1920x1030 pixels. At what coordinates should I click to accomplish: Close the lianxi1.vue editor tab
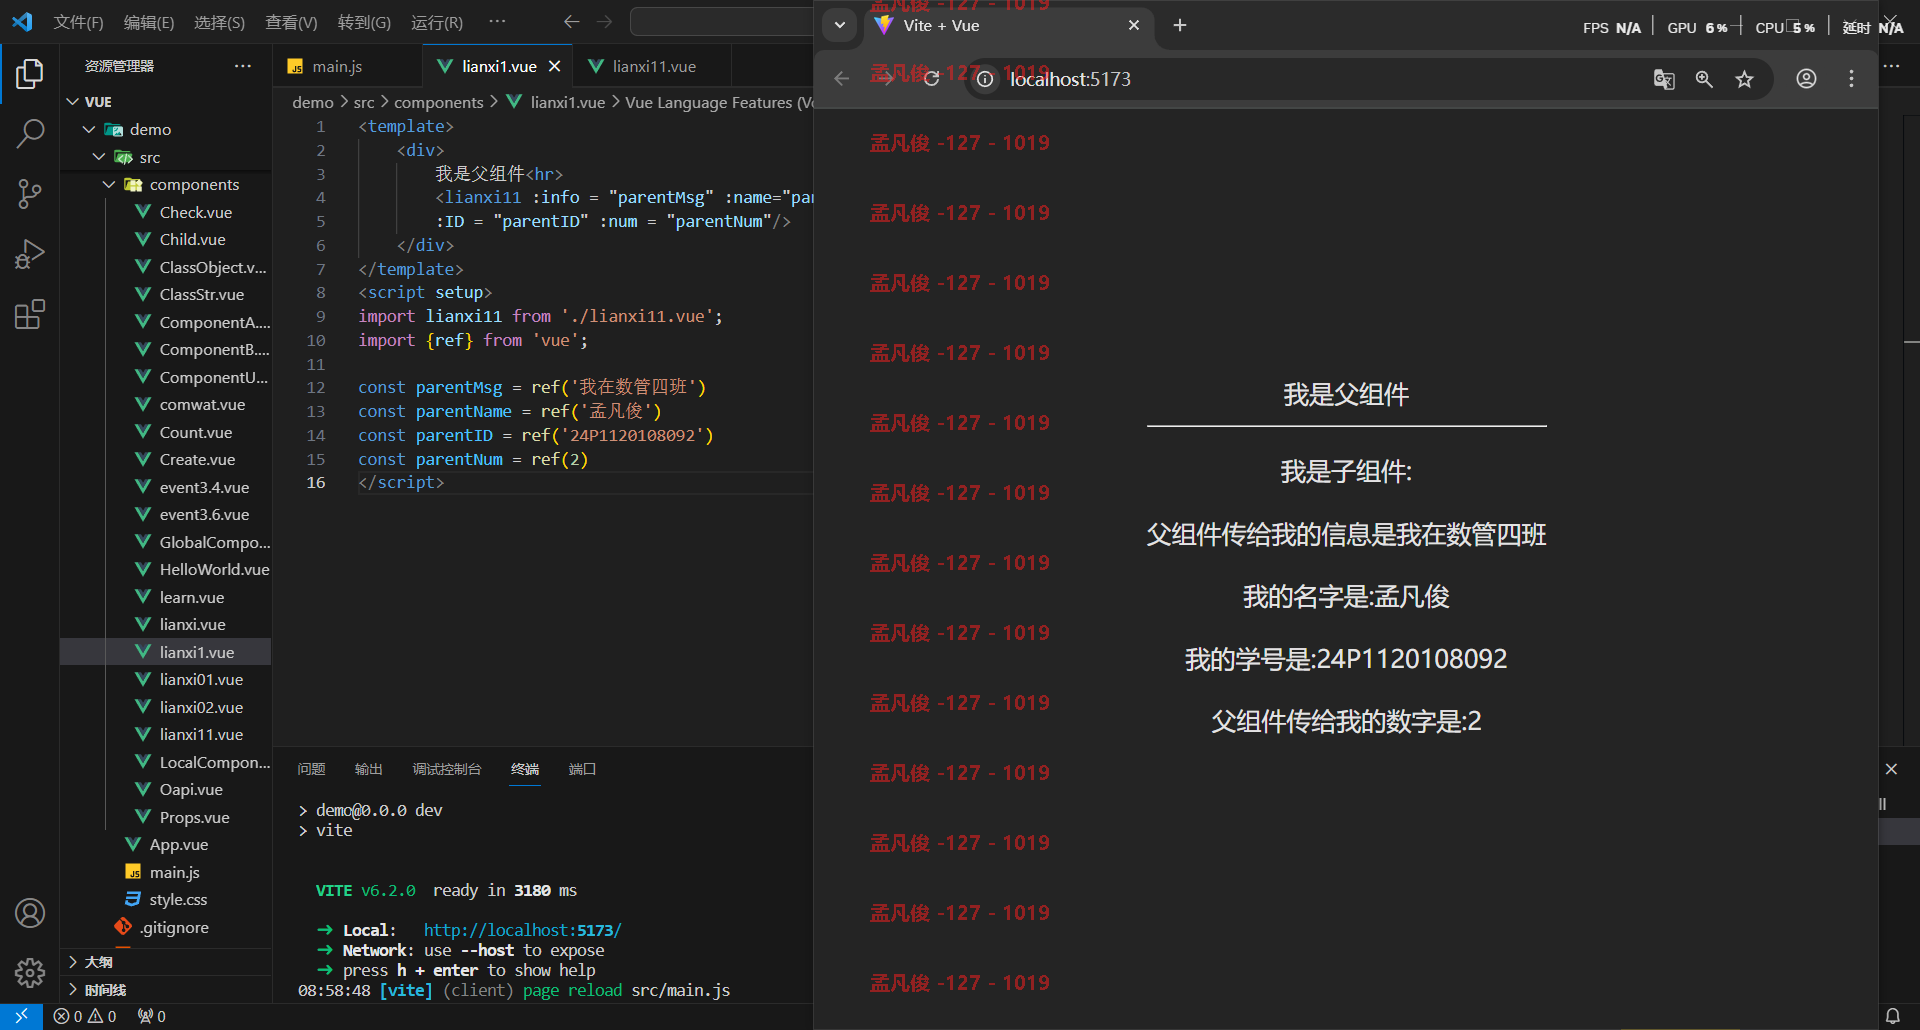click(554, 66)
